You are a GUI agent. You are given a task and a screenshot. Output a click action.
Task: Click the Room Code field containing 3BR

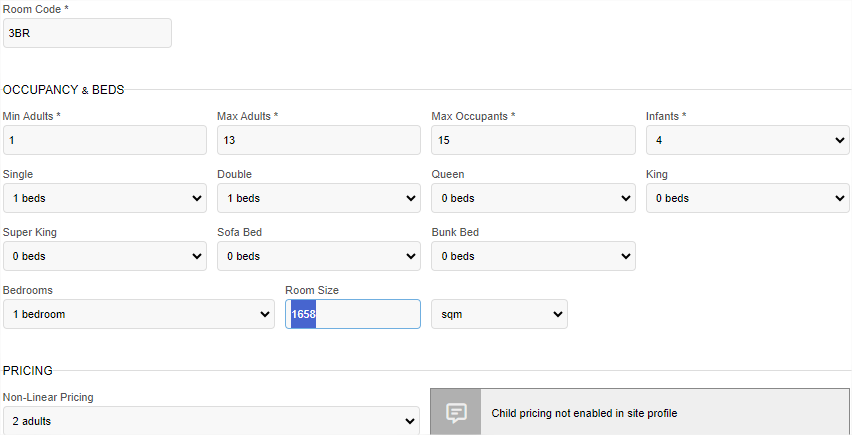(87, 33)
